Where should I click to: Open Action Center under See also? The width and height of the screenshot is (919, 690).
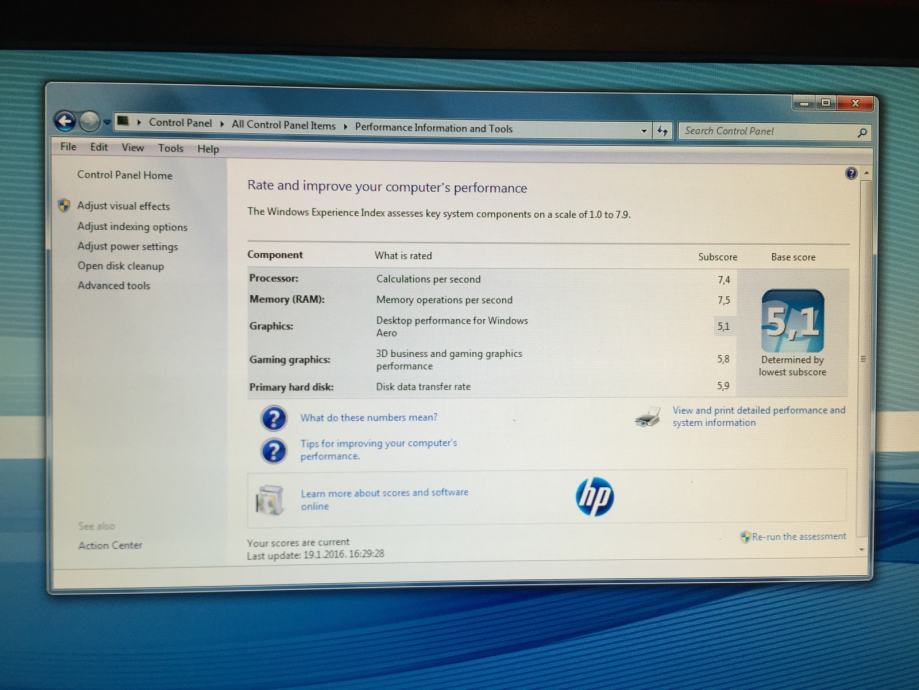coord(110,545)
